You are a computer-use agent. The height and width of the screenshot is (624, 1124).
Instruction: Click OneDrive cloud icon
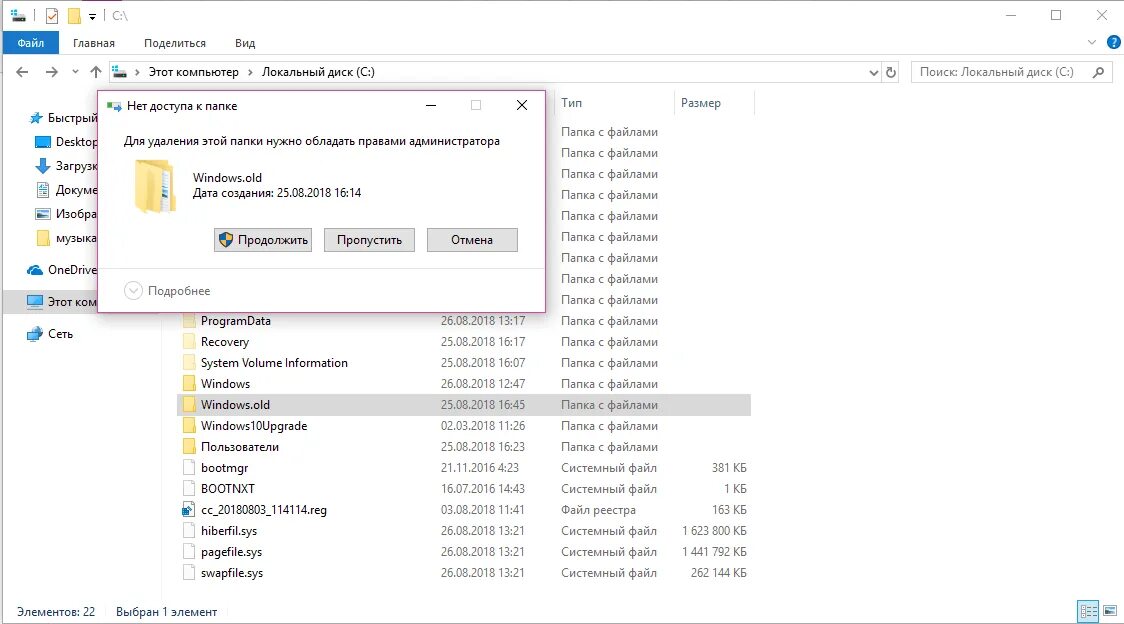pos(34,270)
